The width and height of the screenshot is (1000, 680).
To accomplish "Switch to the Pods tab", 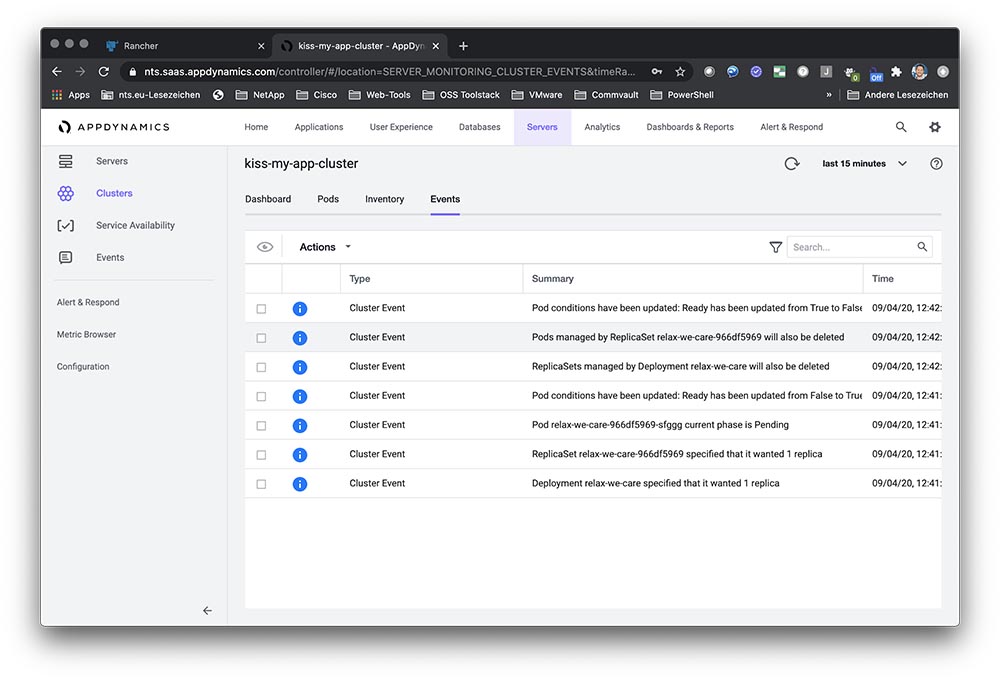I will pyautogui.click(x=328, y=199).
